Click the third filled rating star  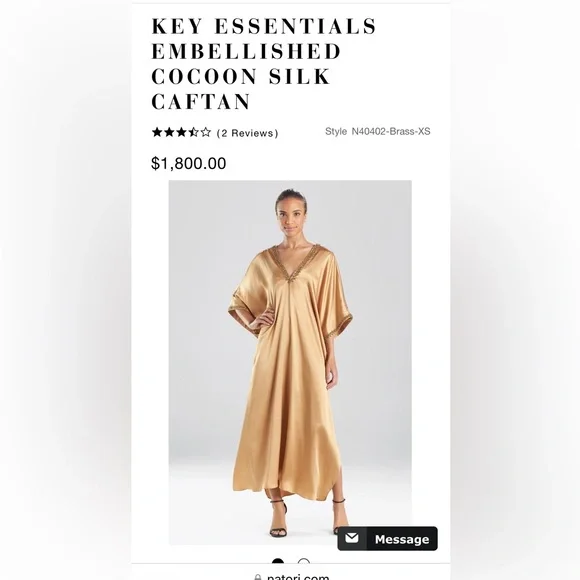point(181,132)
